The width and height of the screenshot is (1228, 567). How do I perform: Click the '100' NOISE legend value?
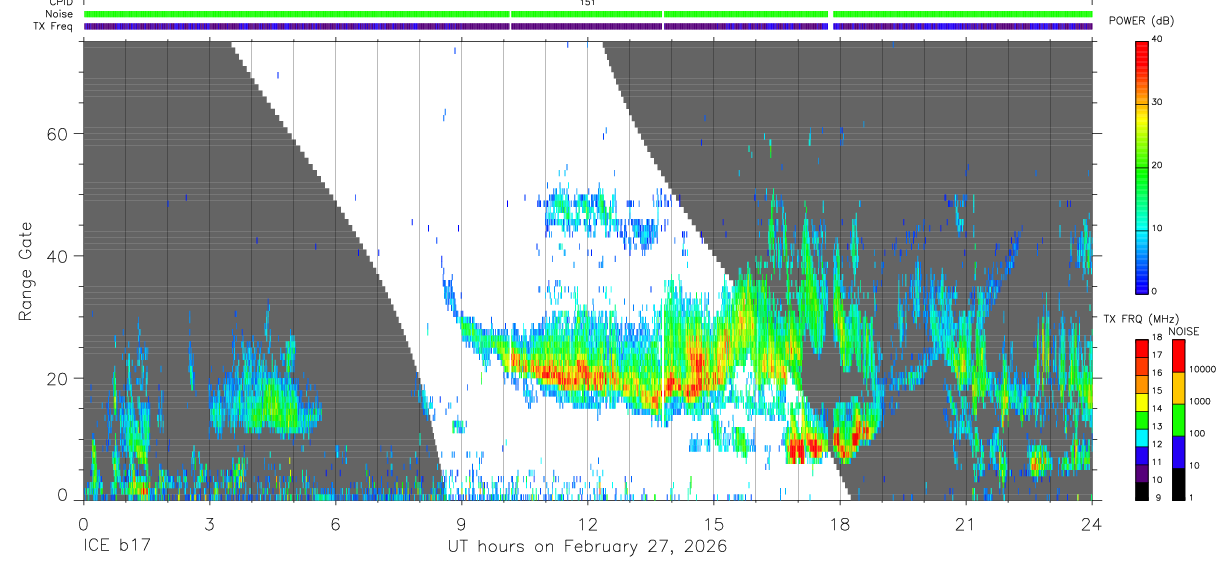[1197, 433]
